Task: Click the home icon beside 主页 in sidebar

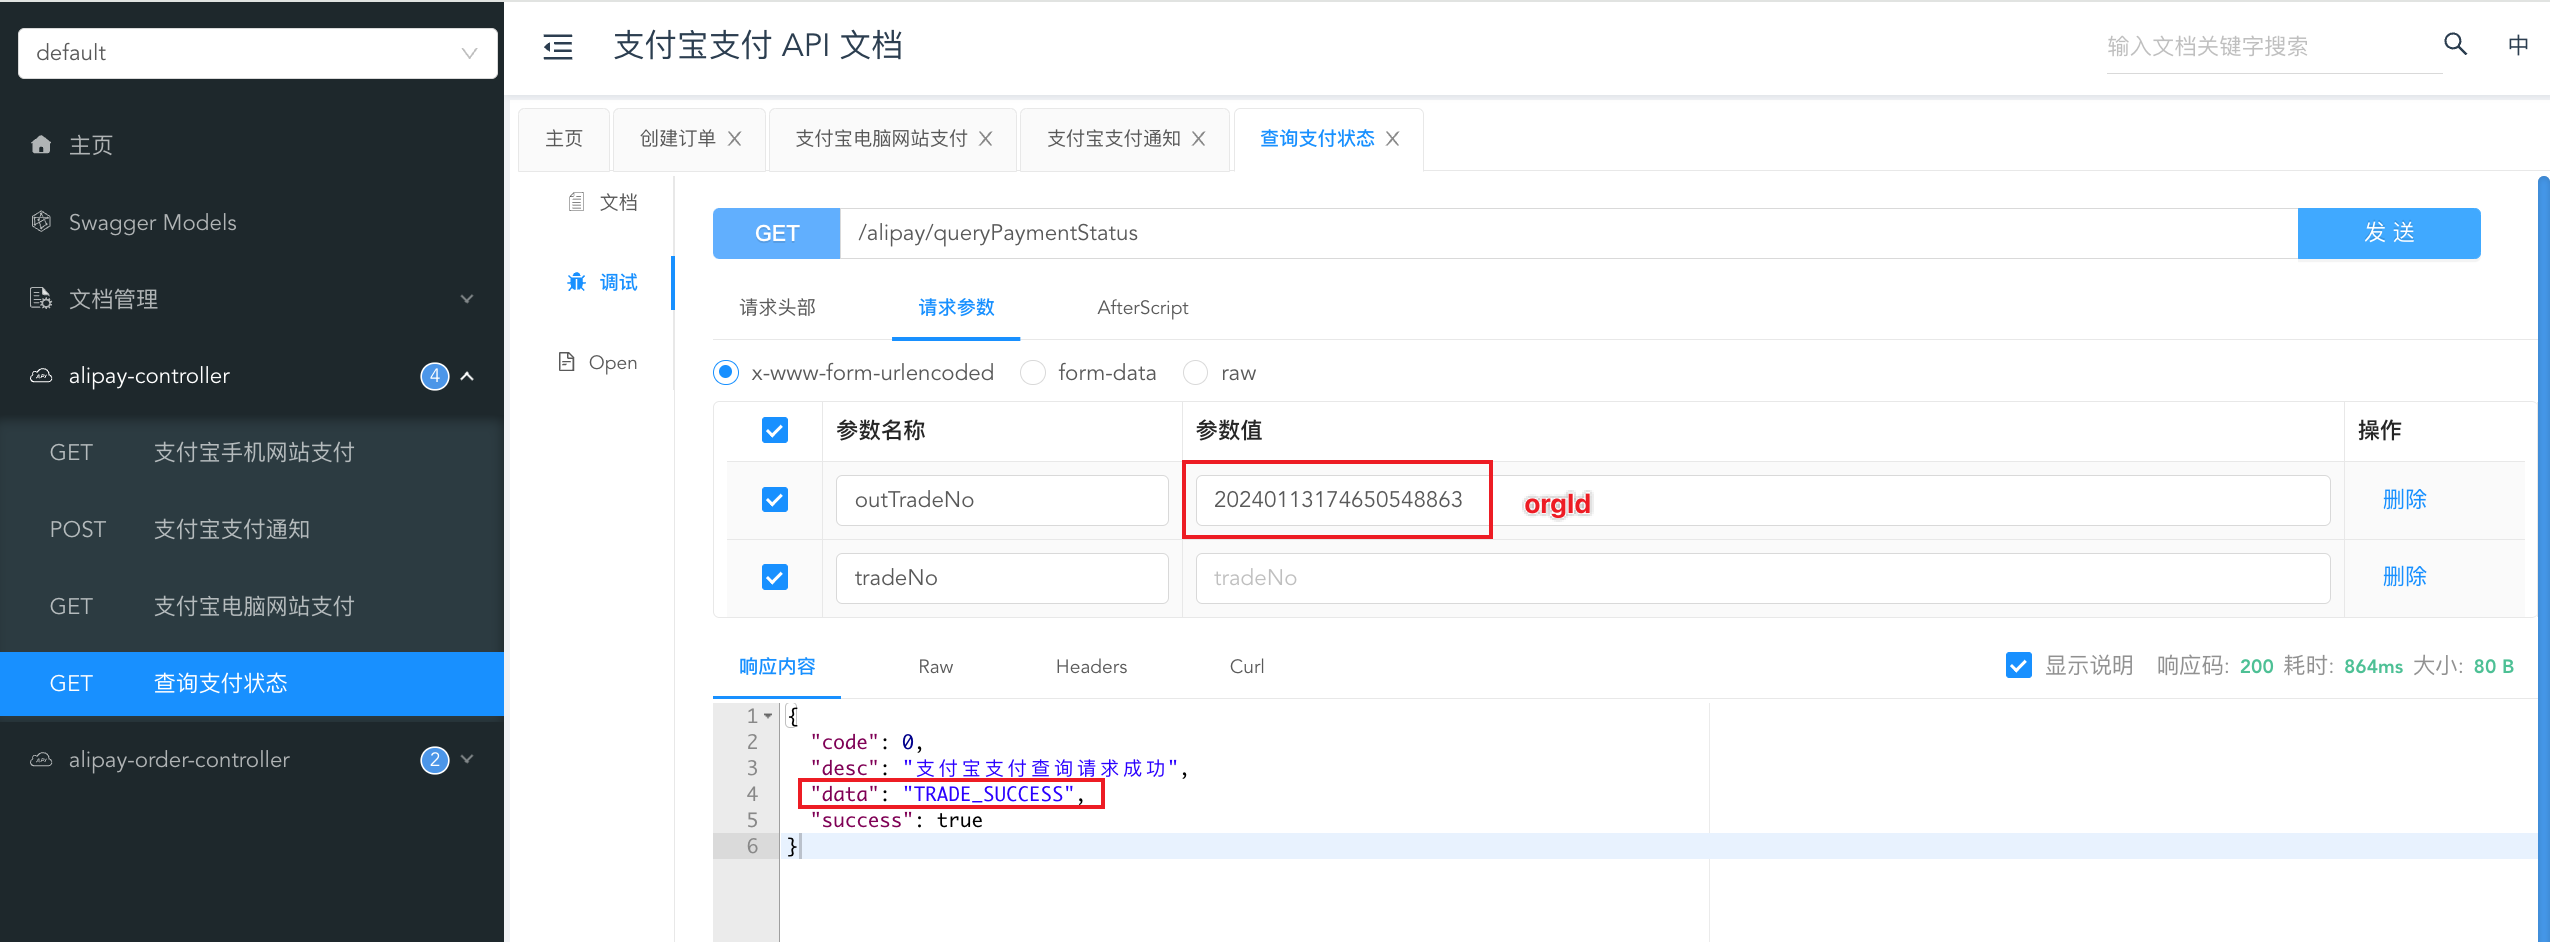Action: tap(41, 145)
